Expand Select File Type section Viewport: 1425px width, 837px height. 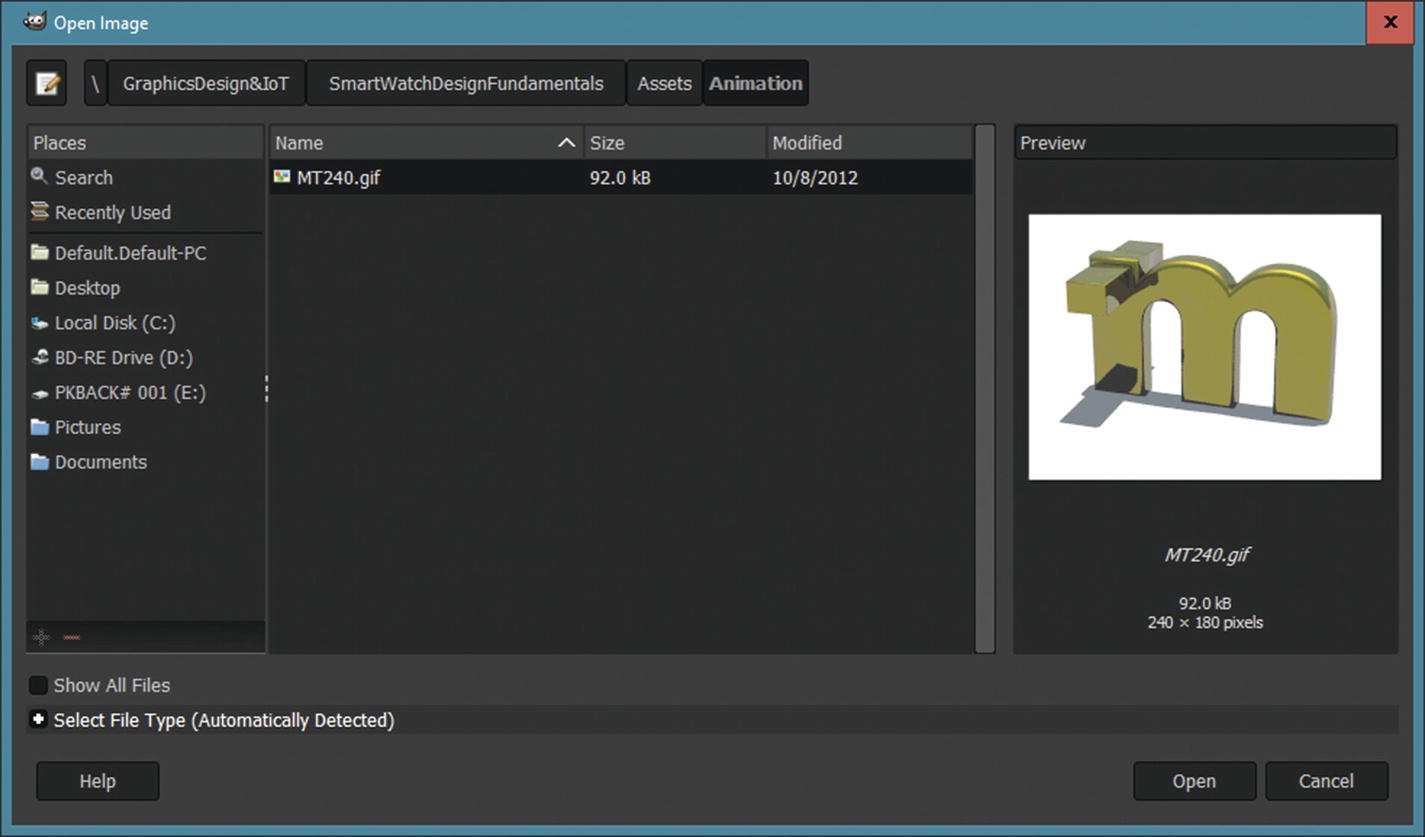38,720
